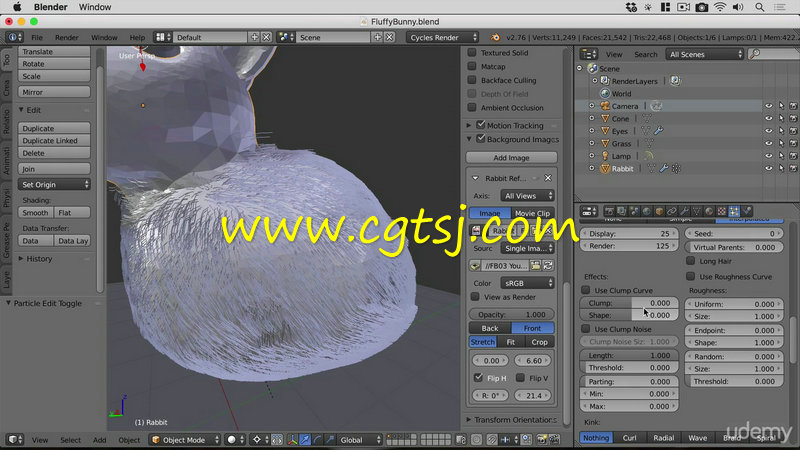Open the background image file browser icon
The height and width of the screenshot is (450, 800).
pos(535,265)
